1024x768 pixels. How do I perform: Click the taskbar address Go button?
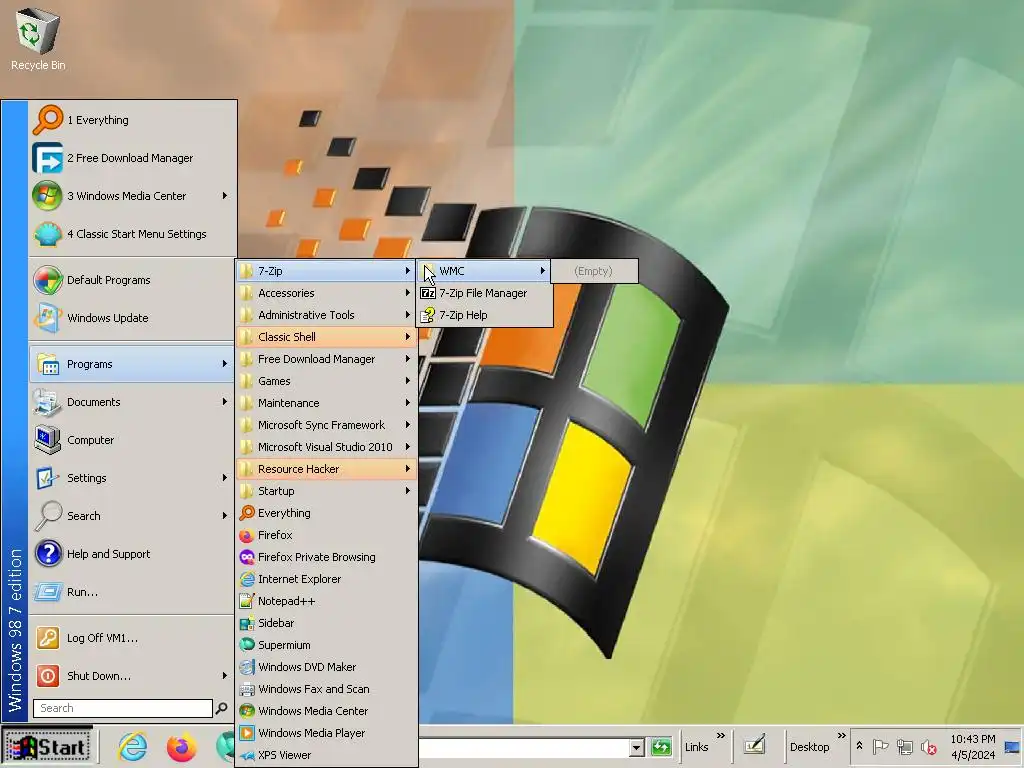pyautogui.click(x=661, y=746)
